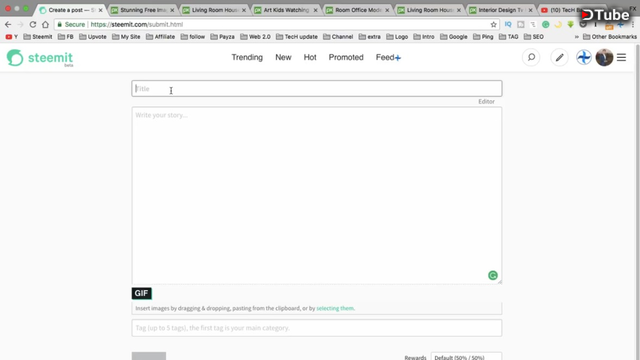Click the green Grammarly icon in editor
This screenshot has width=640, height=360.
[x=493, y=276]
